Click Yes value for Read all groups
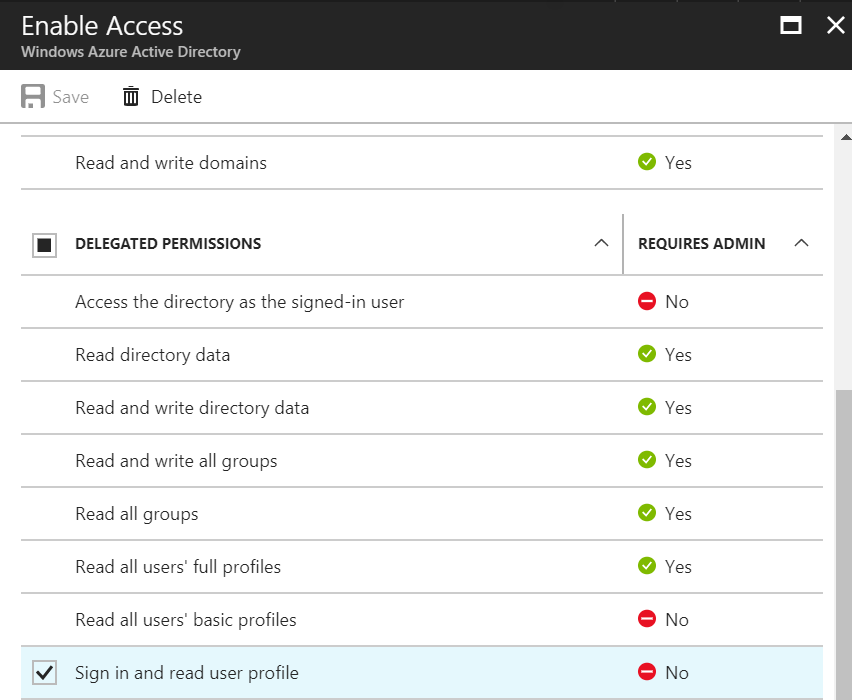 678,514
